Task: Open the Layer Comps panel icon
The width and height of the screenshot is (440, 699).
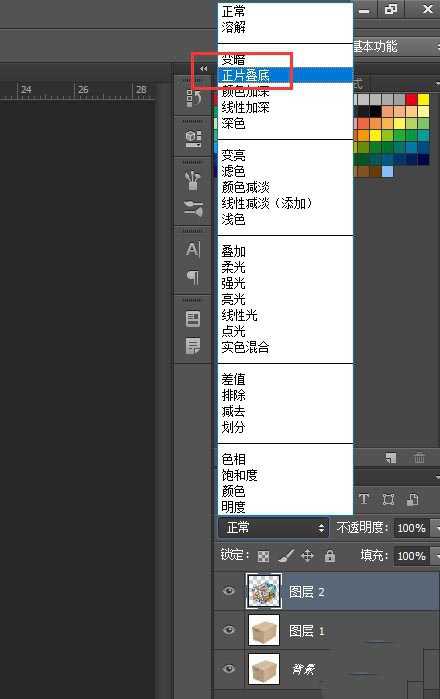Action: pos(193,318)
